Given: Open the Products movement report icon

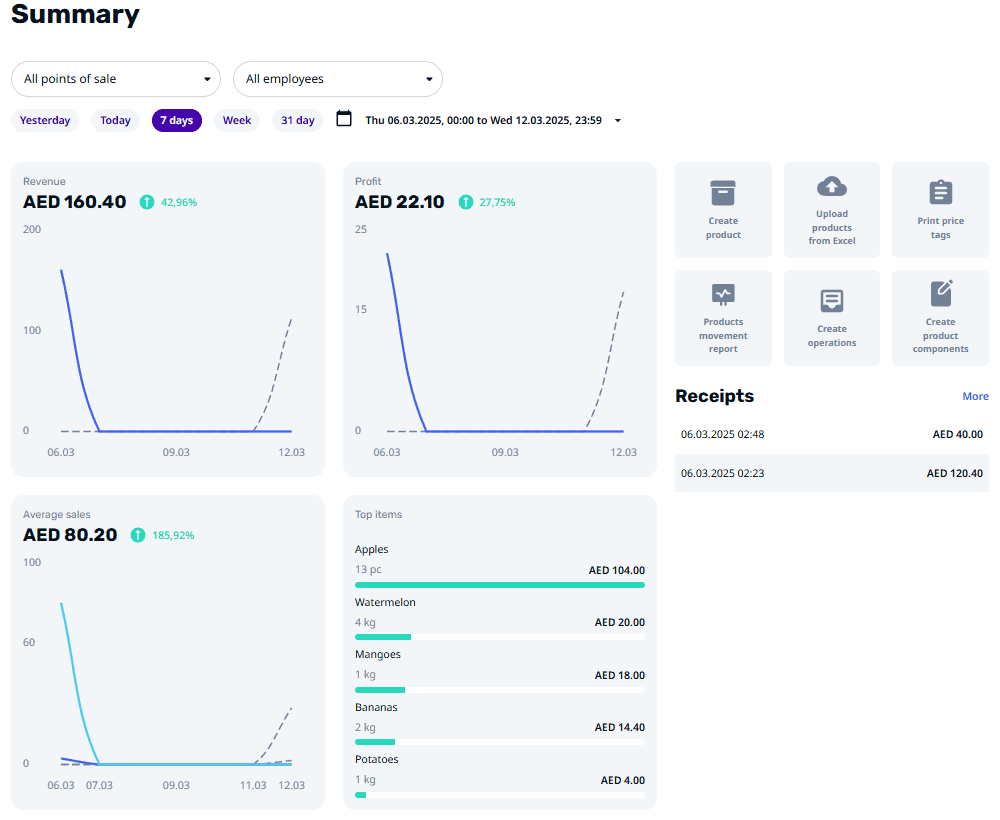Looking at the screenshot, I should coord(723,294).
